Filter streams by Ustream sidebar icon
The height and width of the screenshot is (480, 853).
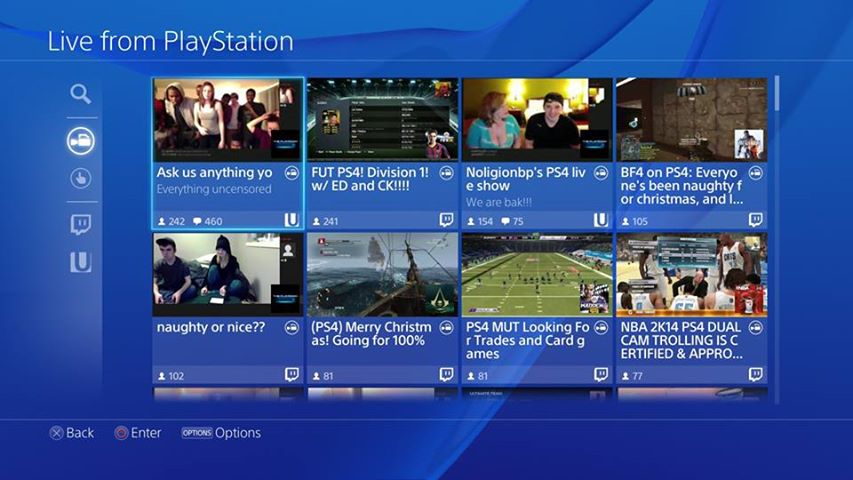[x=81, y=262]
